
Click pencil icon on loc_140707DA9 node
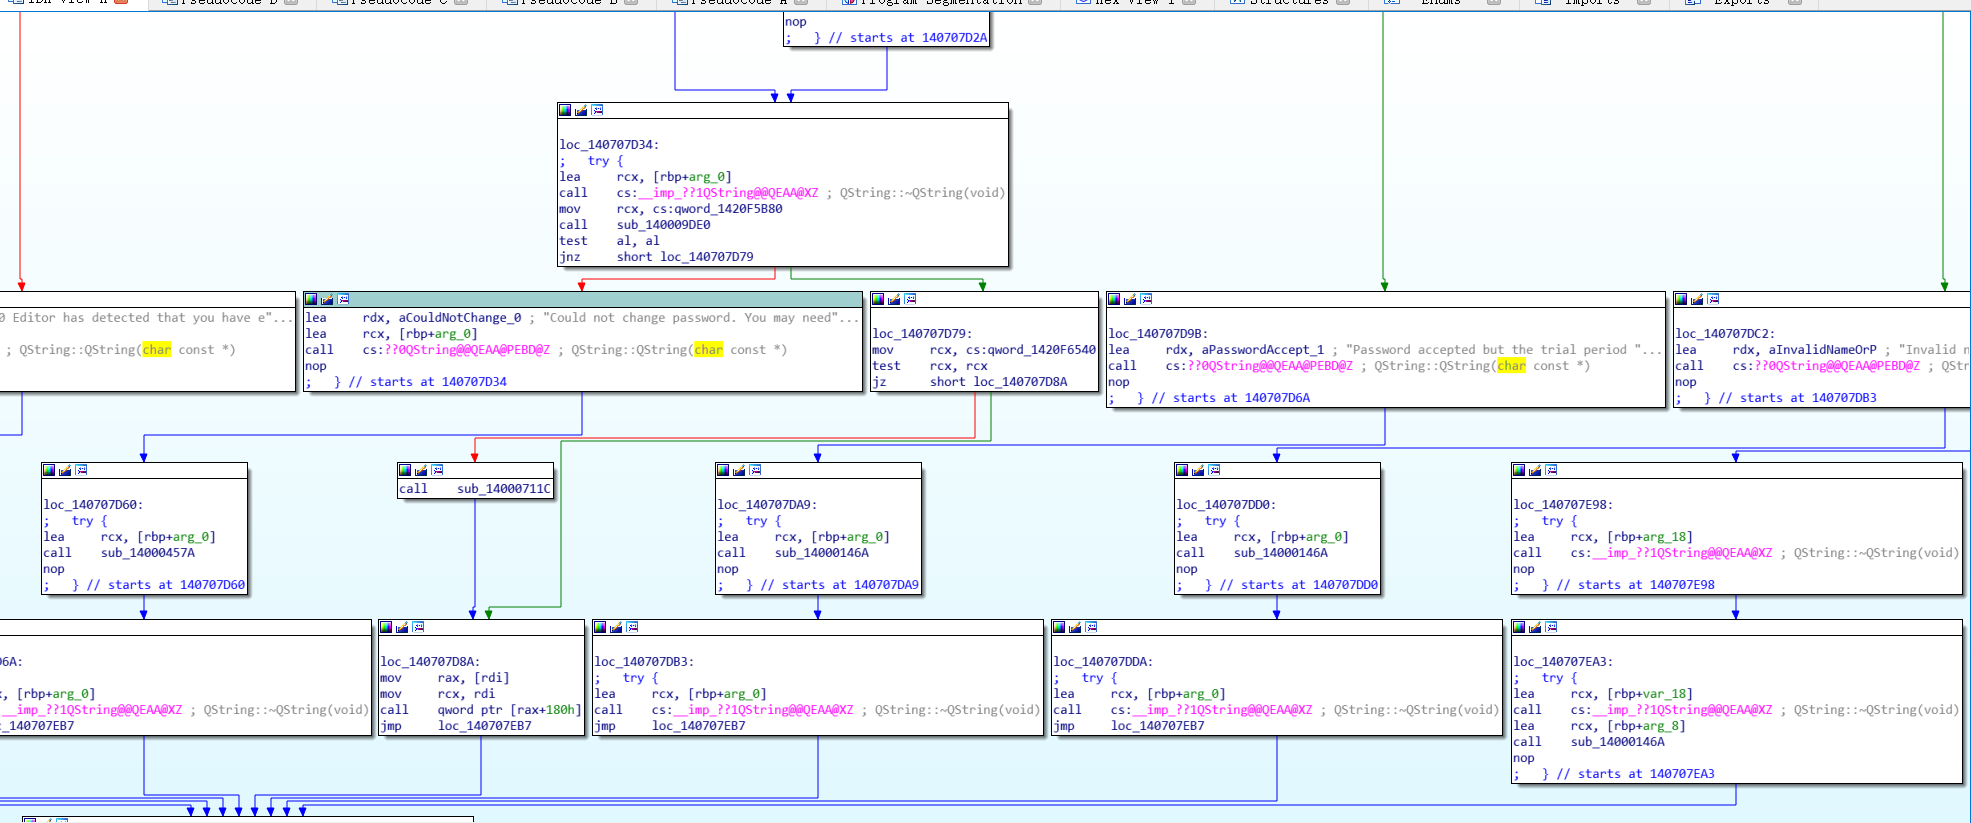[x=739, y=470]
